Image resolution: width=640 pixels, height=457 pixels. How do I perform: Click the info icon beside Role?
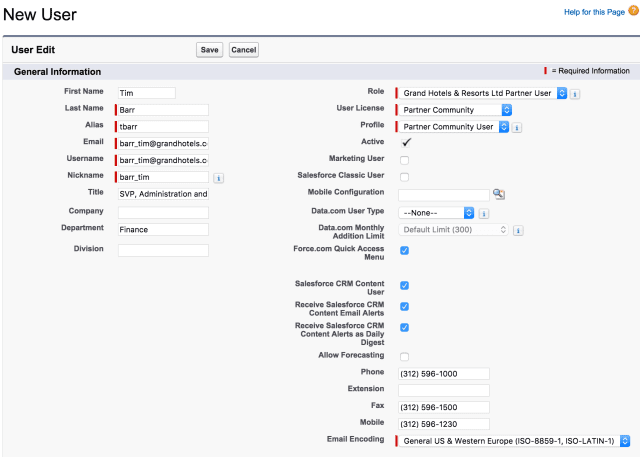click(x=575, y=94)
